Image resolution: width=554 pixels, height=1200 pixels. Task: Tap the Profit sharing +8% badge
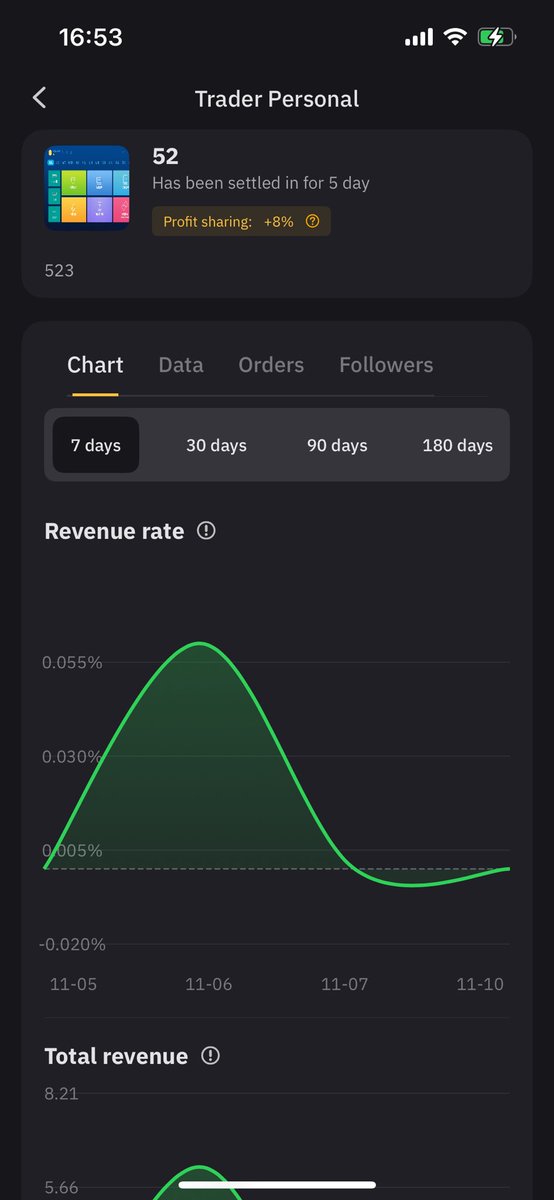[x=241, y=222]
